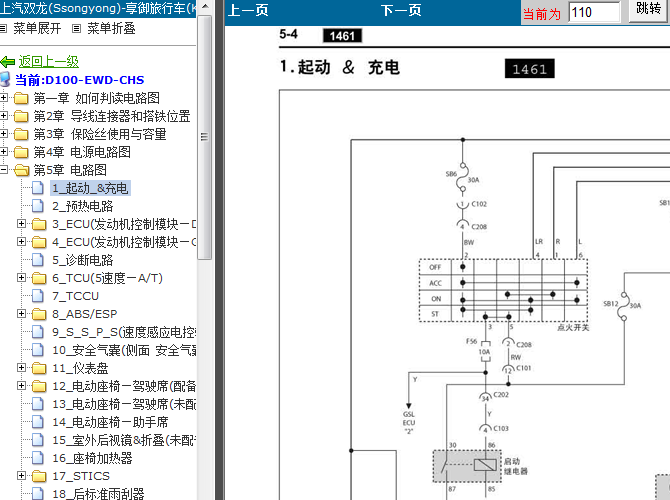Click folder icon beside 3_ECU entry

pos(39,224)
